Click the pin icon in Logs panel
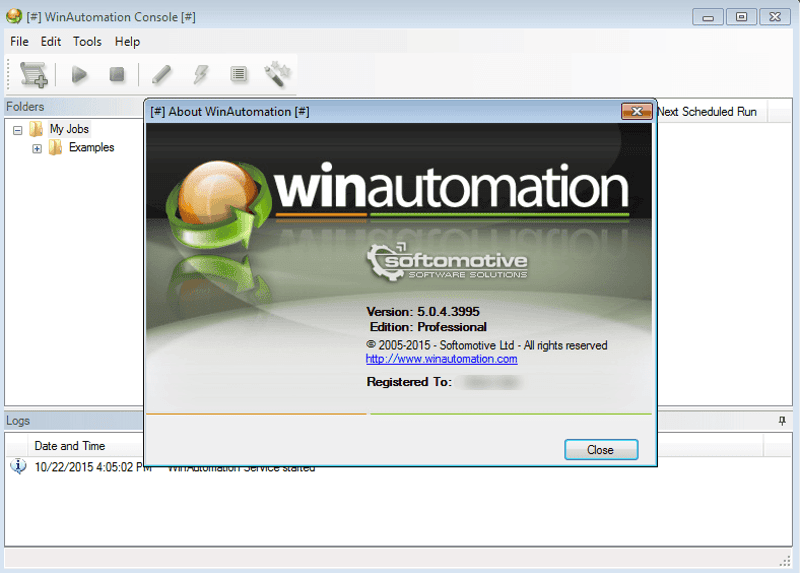Image resolution: width=800 pixels, height=573 pixels. click(x=782, y=421)
